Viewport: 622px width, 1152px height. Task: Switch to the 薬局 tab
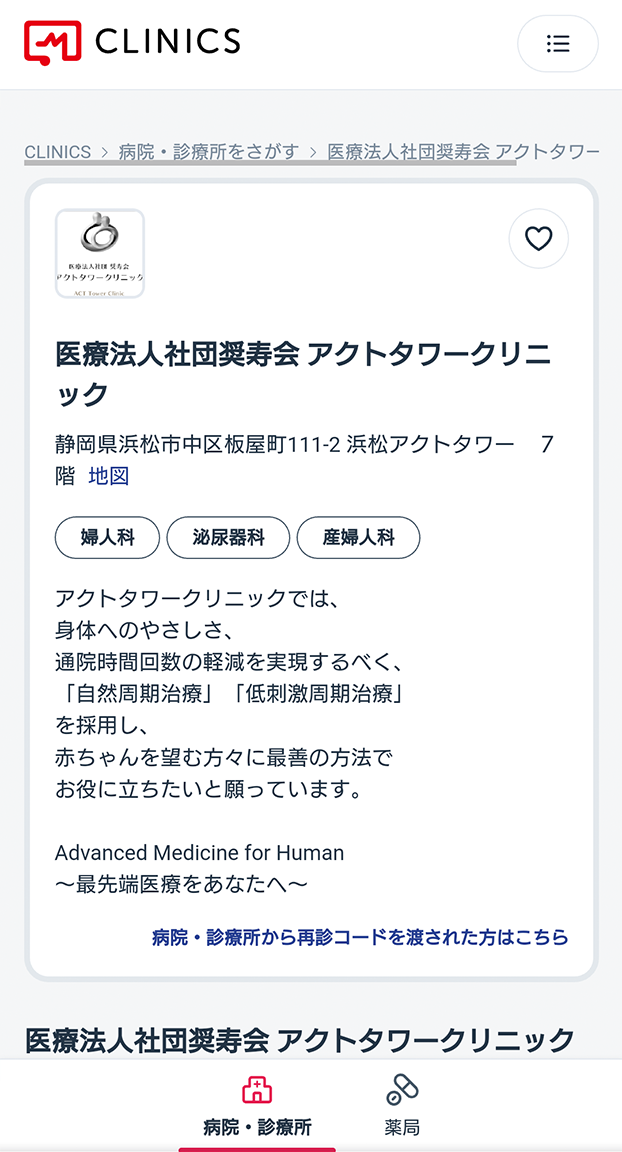(x=402, y=1105)
